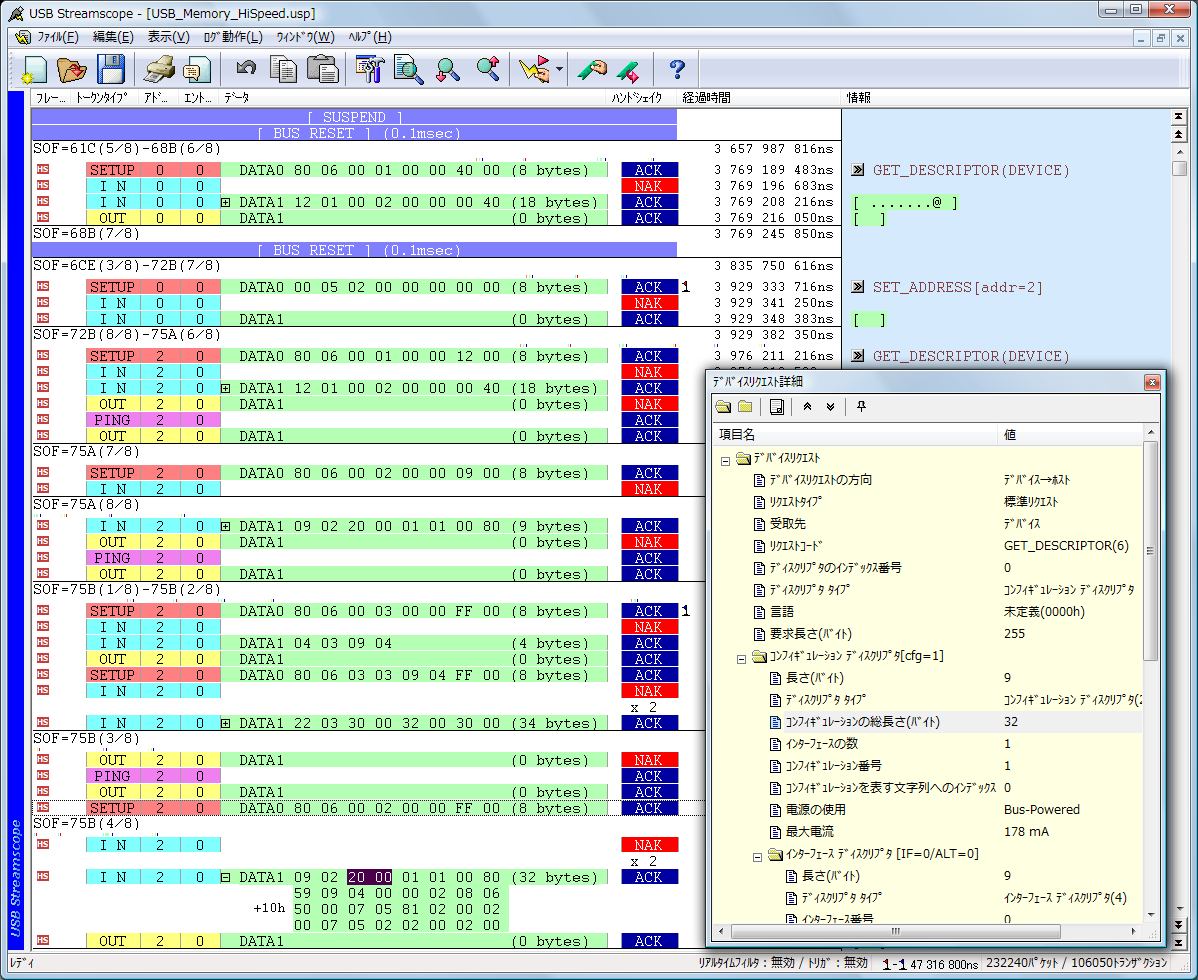This screenshot has width=1198, height=980.
Task: Open a log file via folder icon
Action: (x=72, y=70)
